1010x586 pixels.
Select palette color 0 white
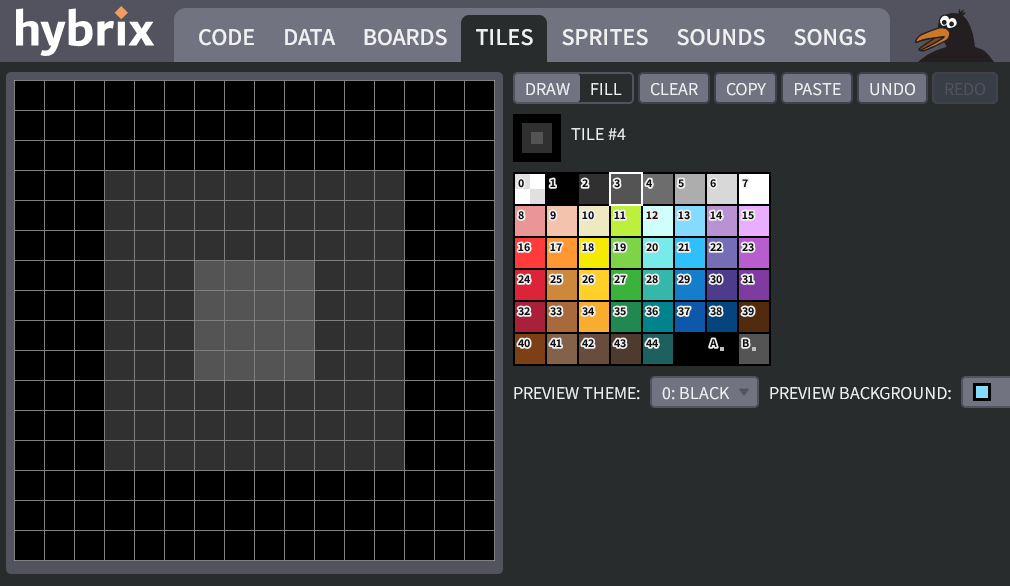click(528, 188)
